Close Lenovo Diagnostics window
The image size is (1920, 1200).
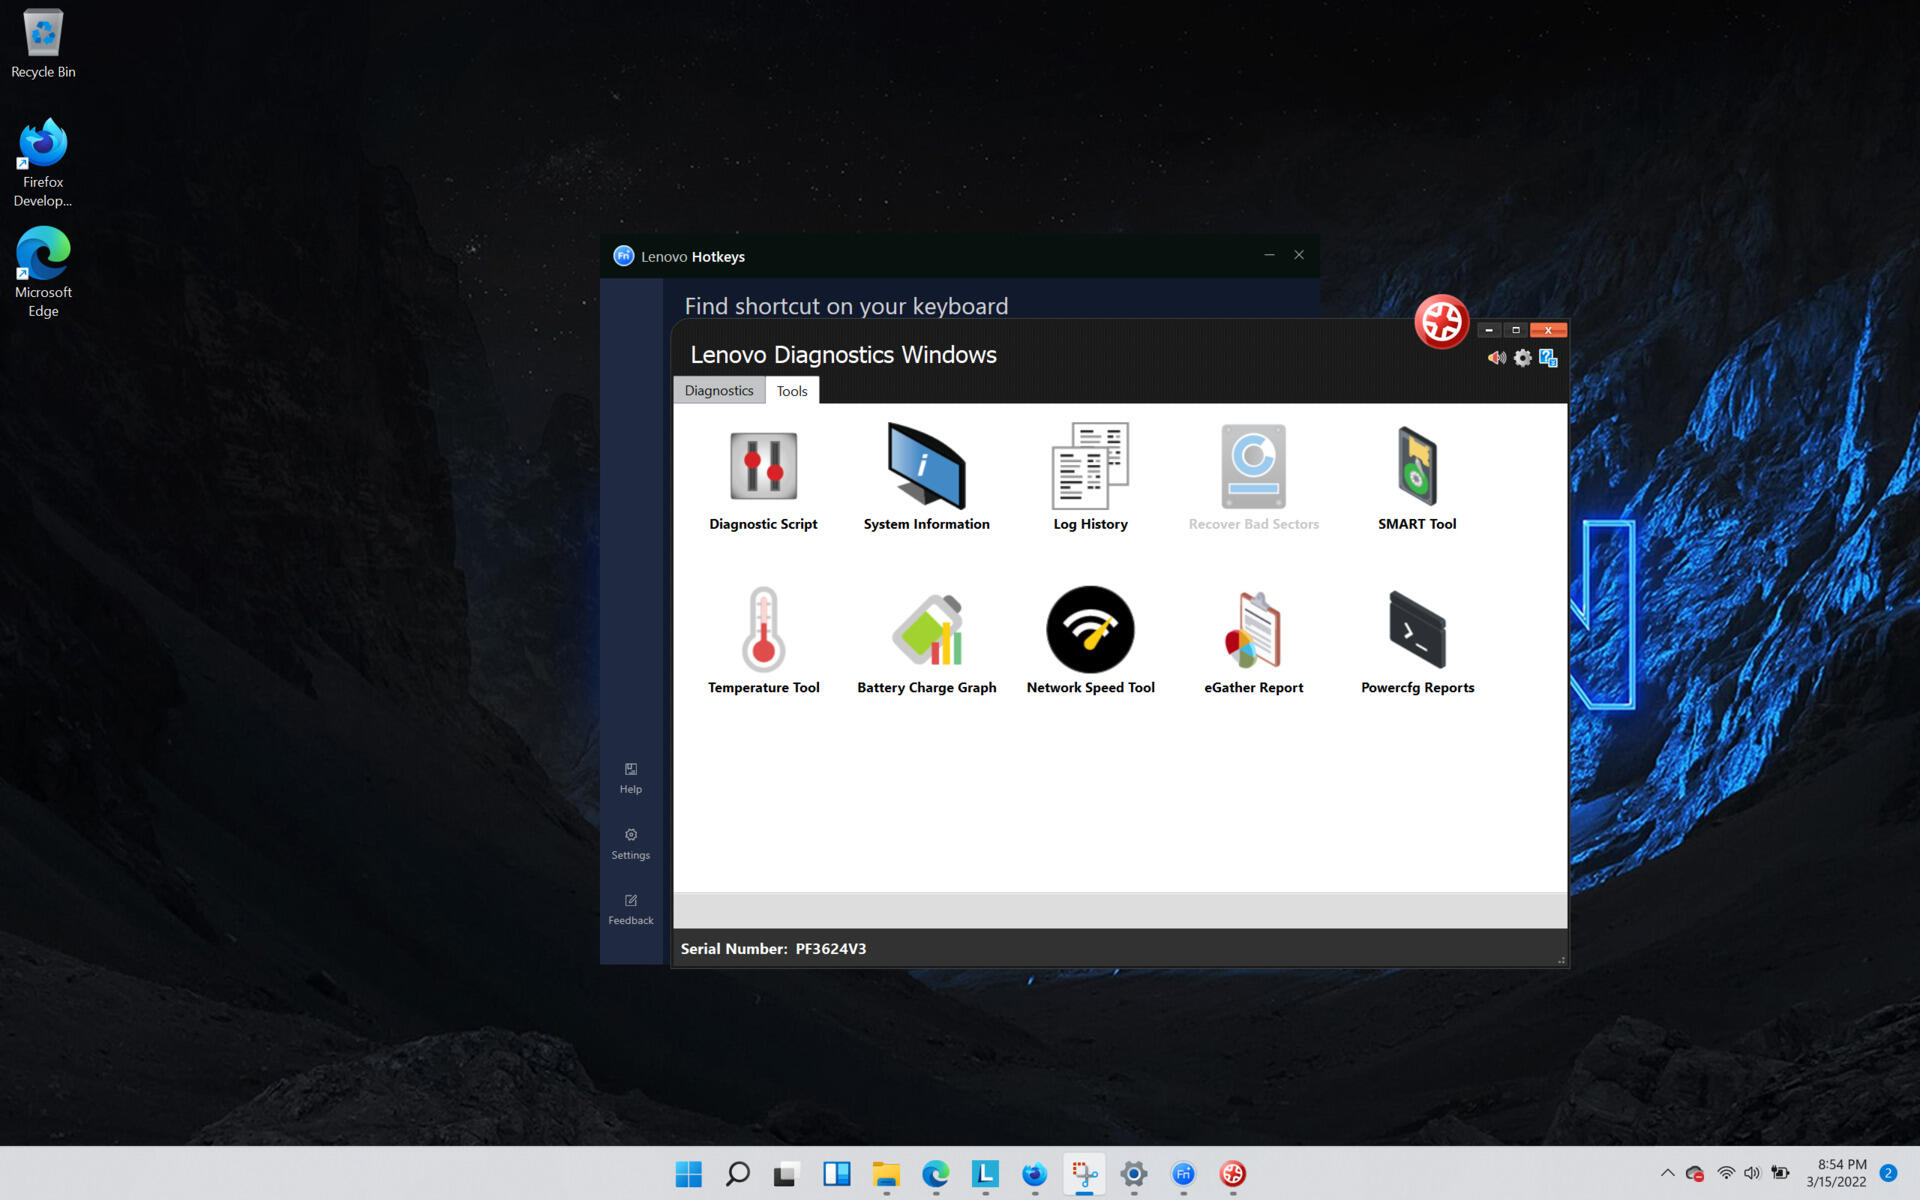point(1548,330)
